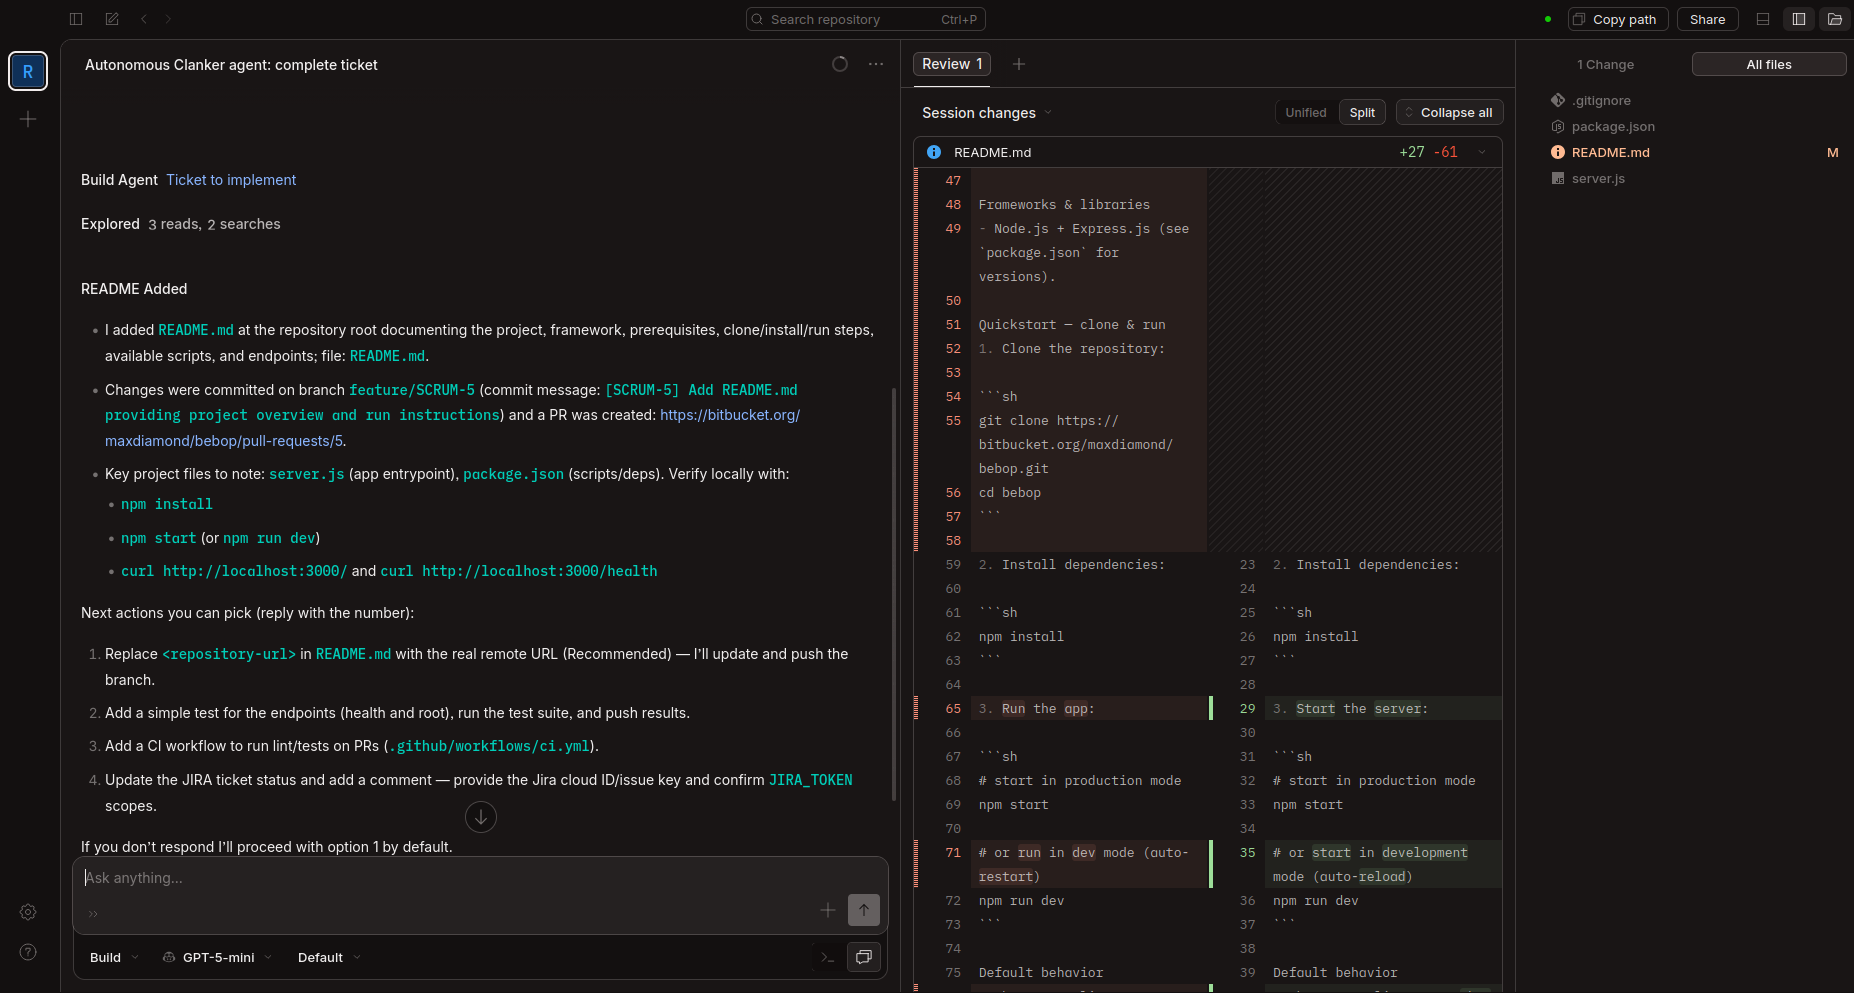The height and width of the screenshot is (993, 1854).
Task: Open the Build mode dropdown
Action: click(x=110, y=957)
